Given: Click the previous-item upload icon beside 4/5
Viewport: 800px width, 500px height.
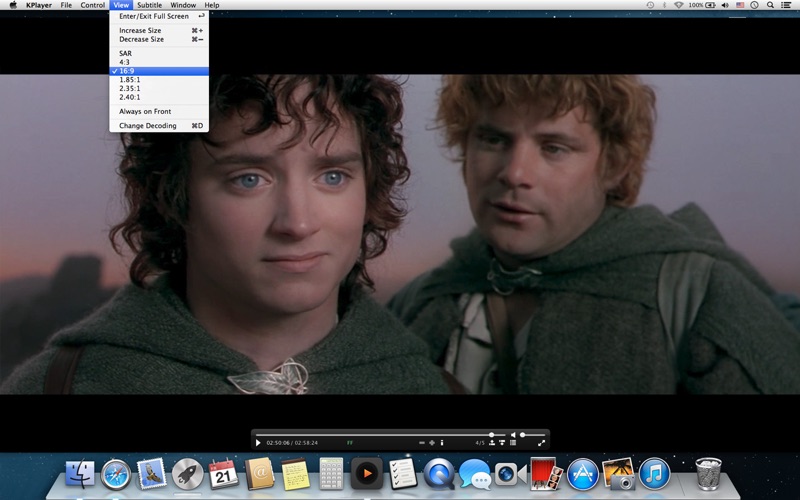Looking at the screenshot, I should tap(492, 443).
